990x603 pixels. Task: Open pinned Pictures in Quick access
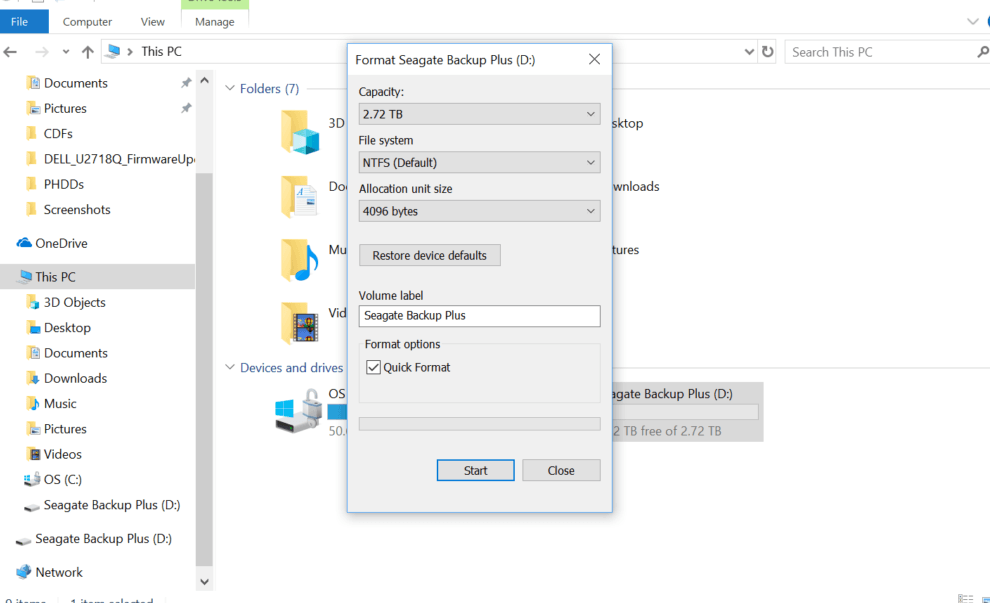coord(65,109)
